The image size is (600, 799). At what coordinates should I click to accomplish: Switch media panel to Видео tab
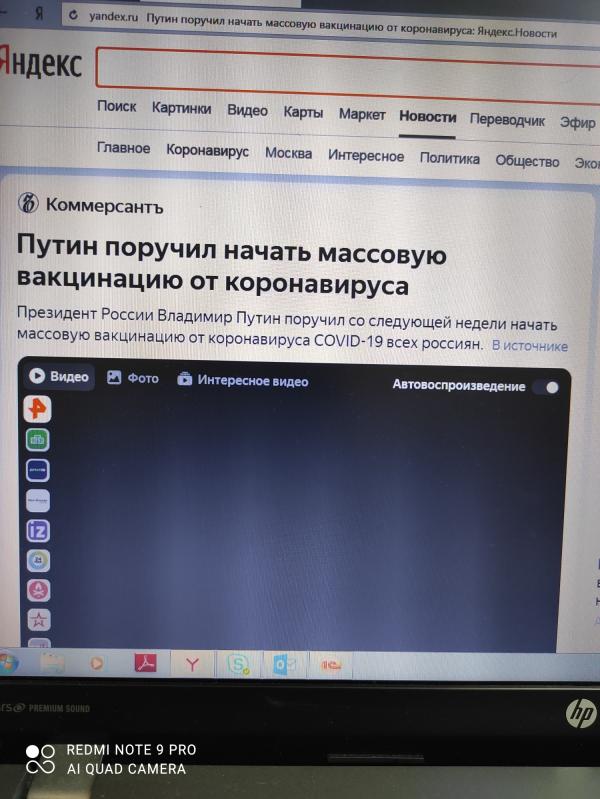[59, 376]
